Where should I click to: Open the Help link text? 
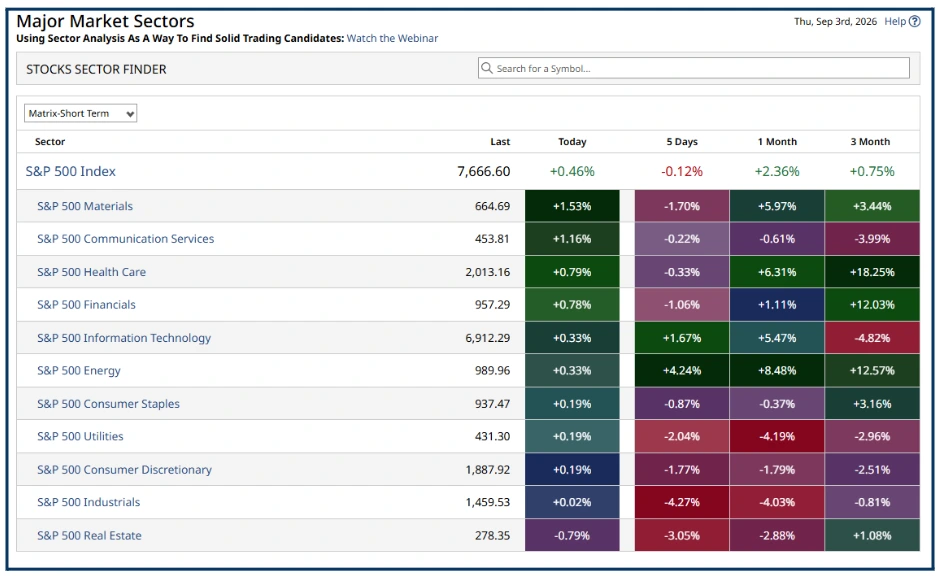895,22
